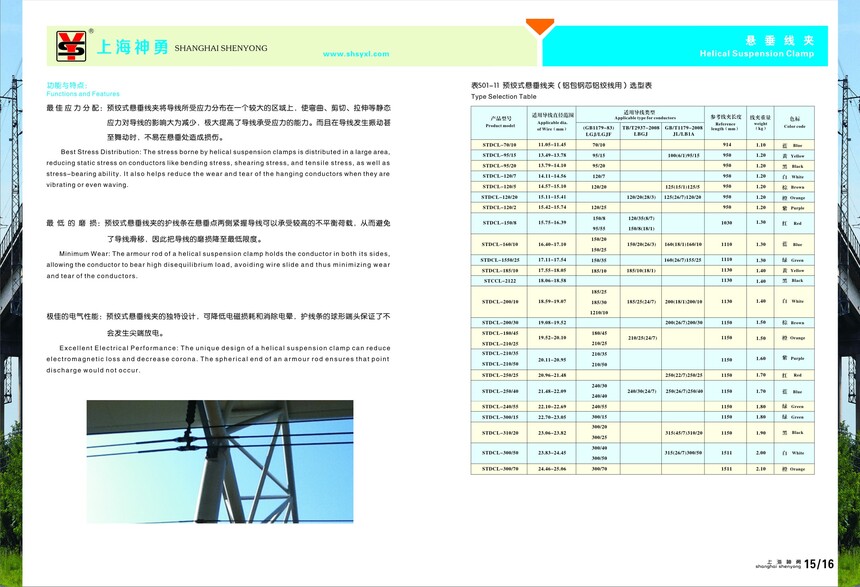Image resolution: width=860 pixels, height=587 pixels.
Task: Click the STDCL-300/70 product model cell
Action: (x=500, y=468)
